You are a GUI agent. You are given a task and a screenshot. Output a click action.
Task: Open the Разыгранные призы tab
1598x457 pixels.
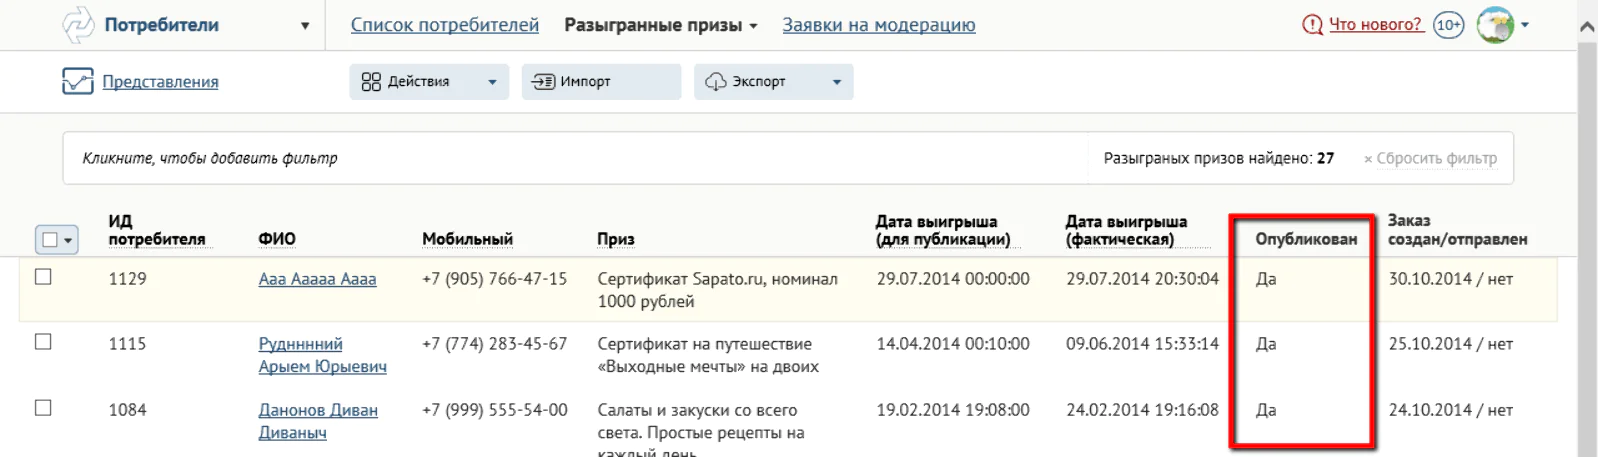coord(660,25)
